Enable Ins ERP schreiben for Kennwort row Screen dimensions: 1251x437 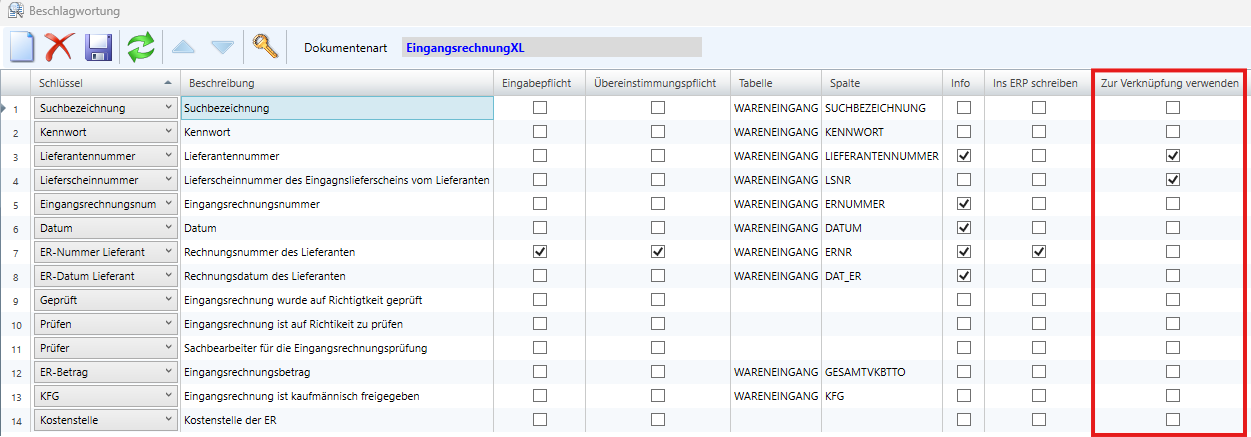1039,132
